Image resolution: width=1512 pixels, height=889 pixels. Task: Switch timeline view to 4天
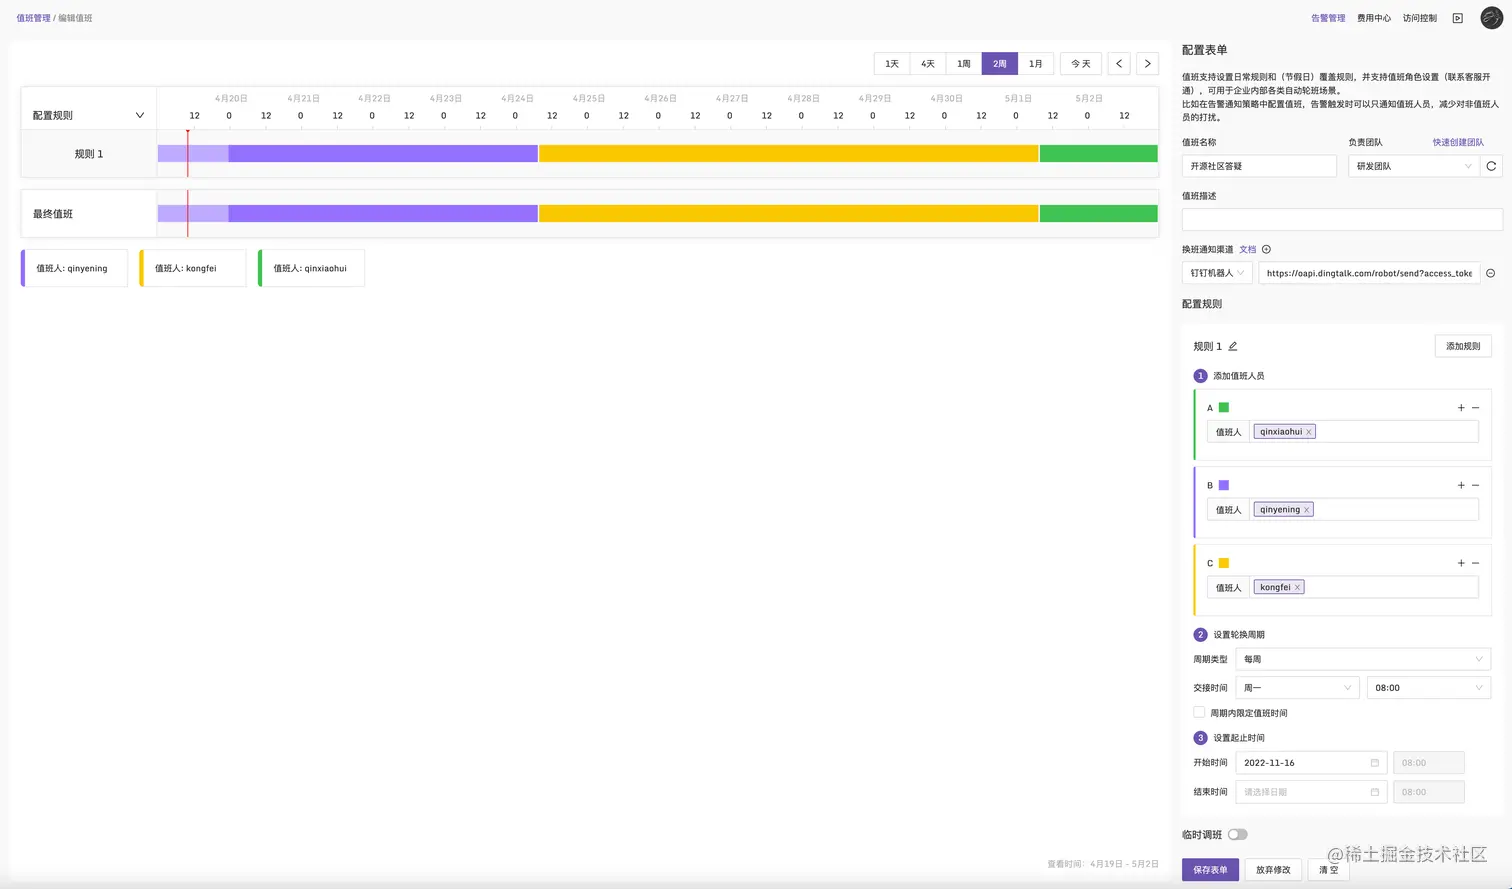click(x=928, y=63)
